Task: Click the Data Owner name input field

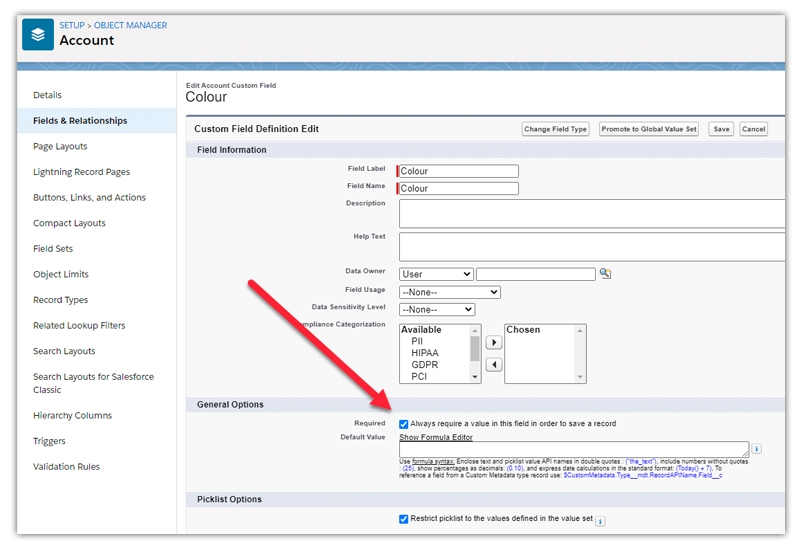Action: [536, 274]
